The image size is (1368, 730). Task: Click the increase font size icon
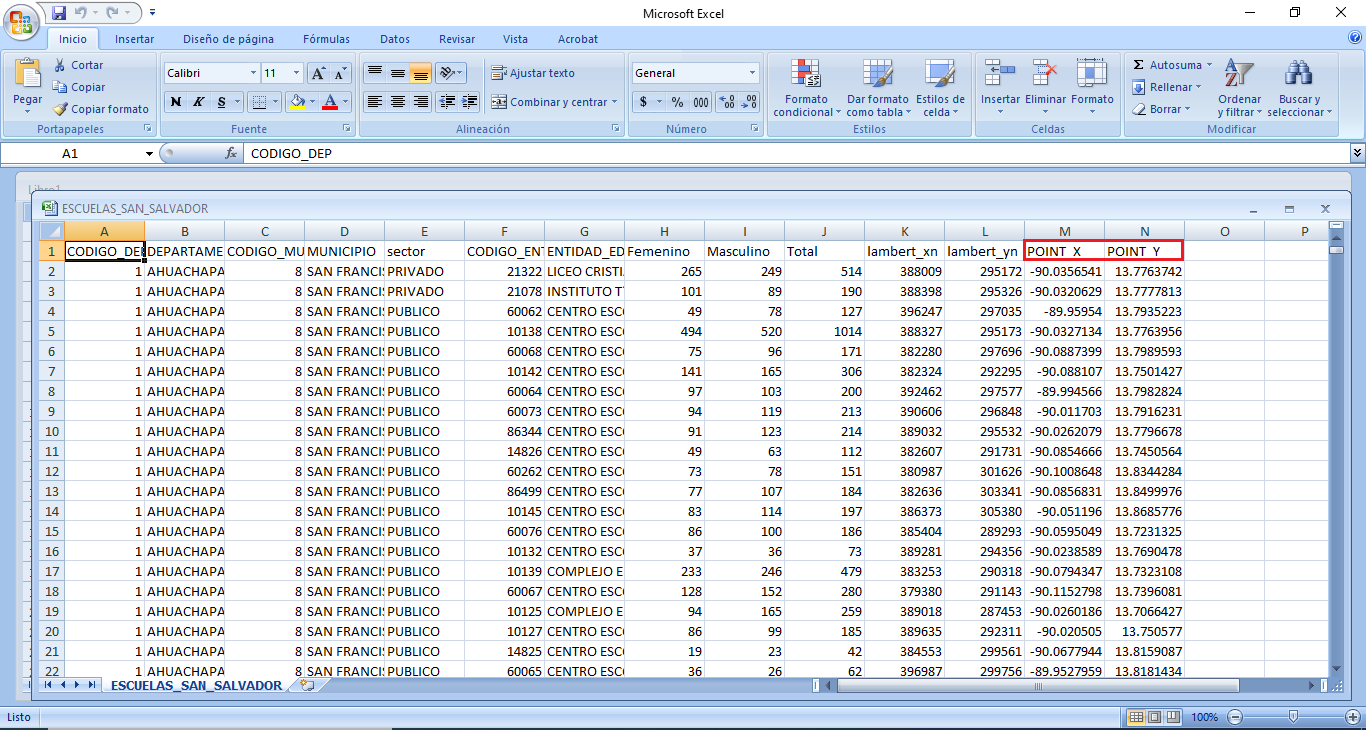tap(317, 71)
